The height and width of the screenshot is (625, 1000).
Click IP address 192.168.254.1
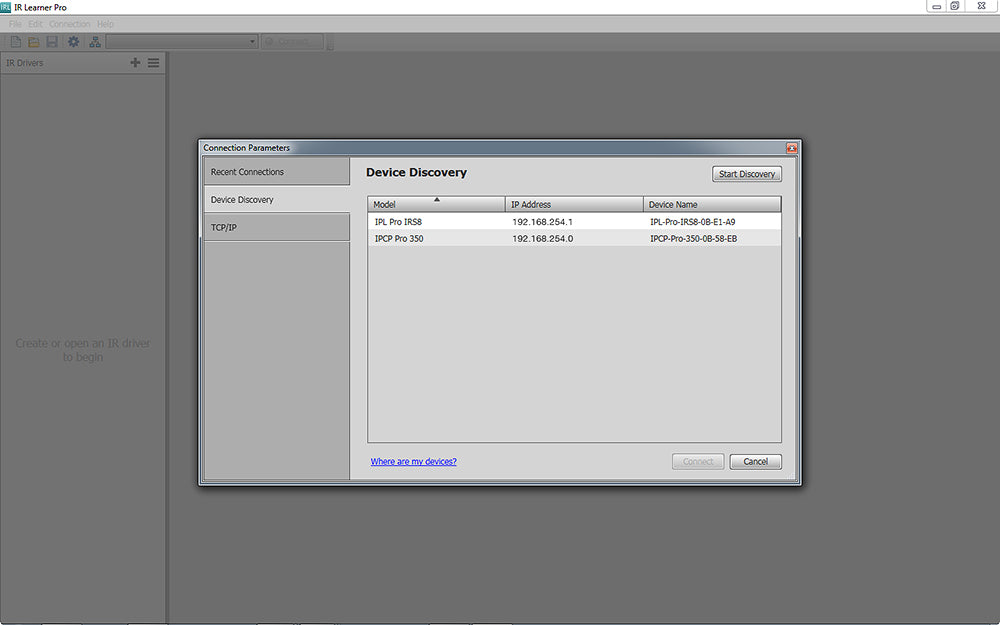point(543,222)
